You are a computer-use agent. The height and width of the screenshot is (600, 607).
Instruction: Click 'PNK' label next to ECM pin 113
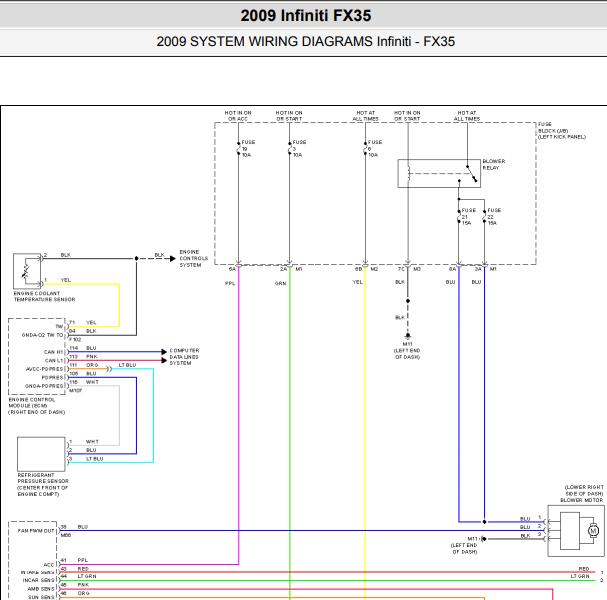coord(92,356)
